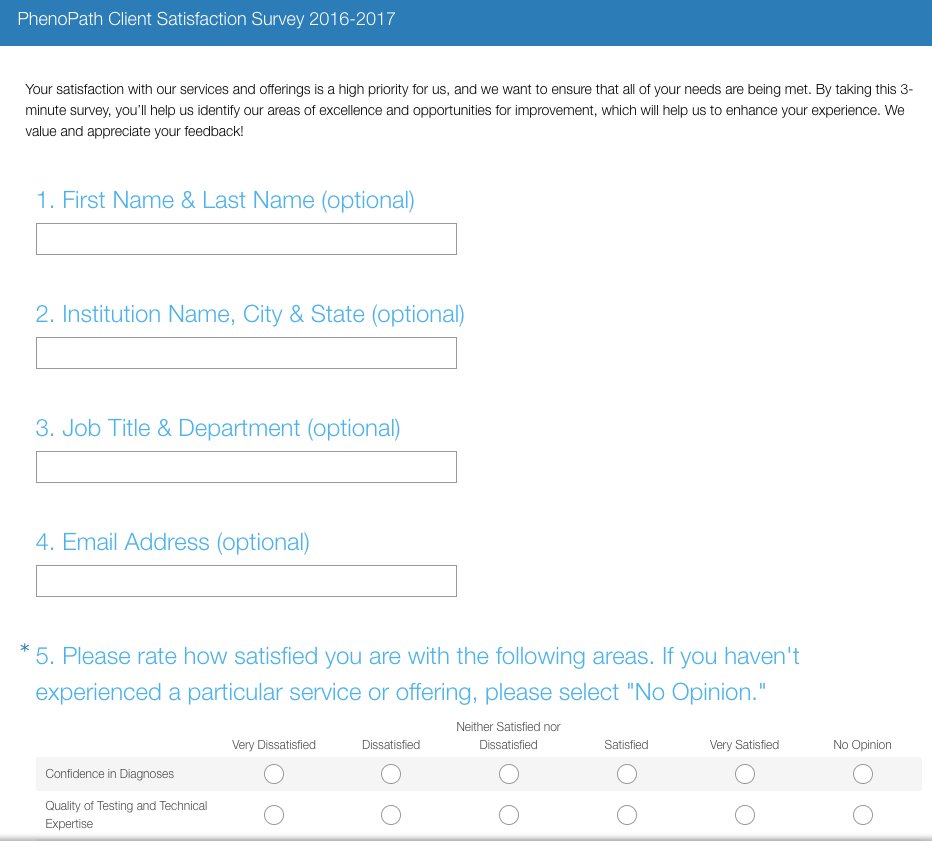Viewport: 932px width, 841px height.
Task: Click the survey introduction paragraph
Action: [x=468, y=111]
